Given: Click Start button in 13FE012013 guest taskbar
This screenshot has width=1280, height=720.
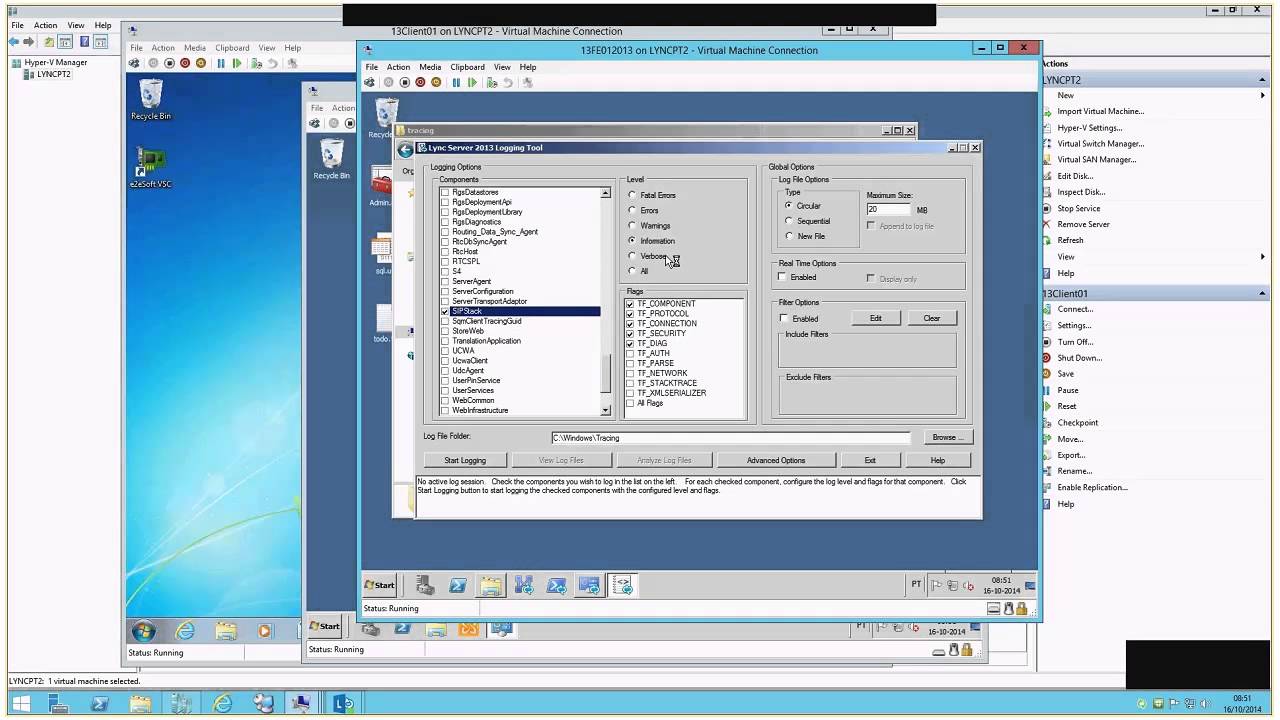Looking at the screenshot, I should click(380, 585).
